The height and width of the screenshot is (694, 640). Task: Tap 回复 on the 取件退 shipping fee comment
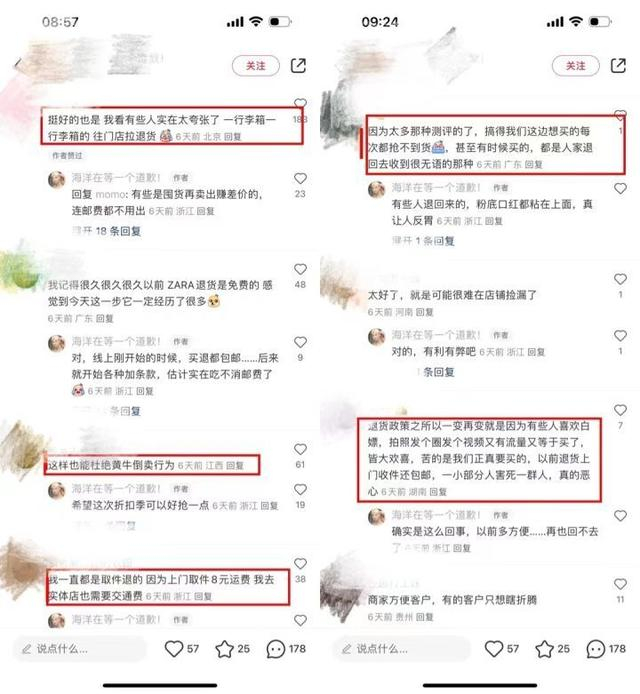[x=203, y=597]
